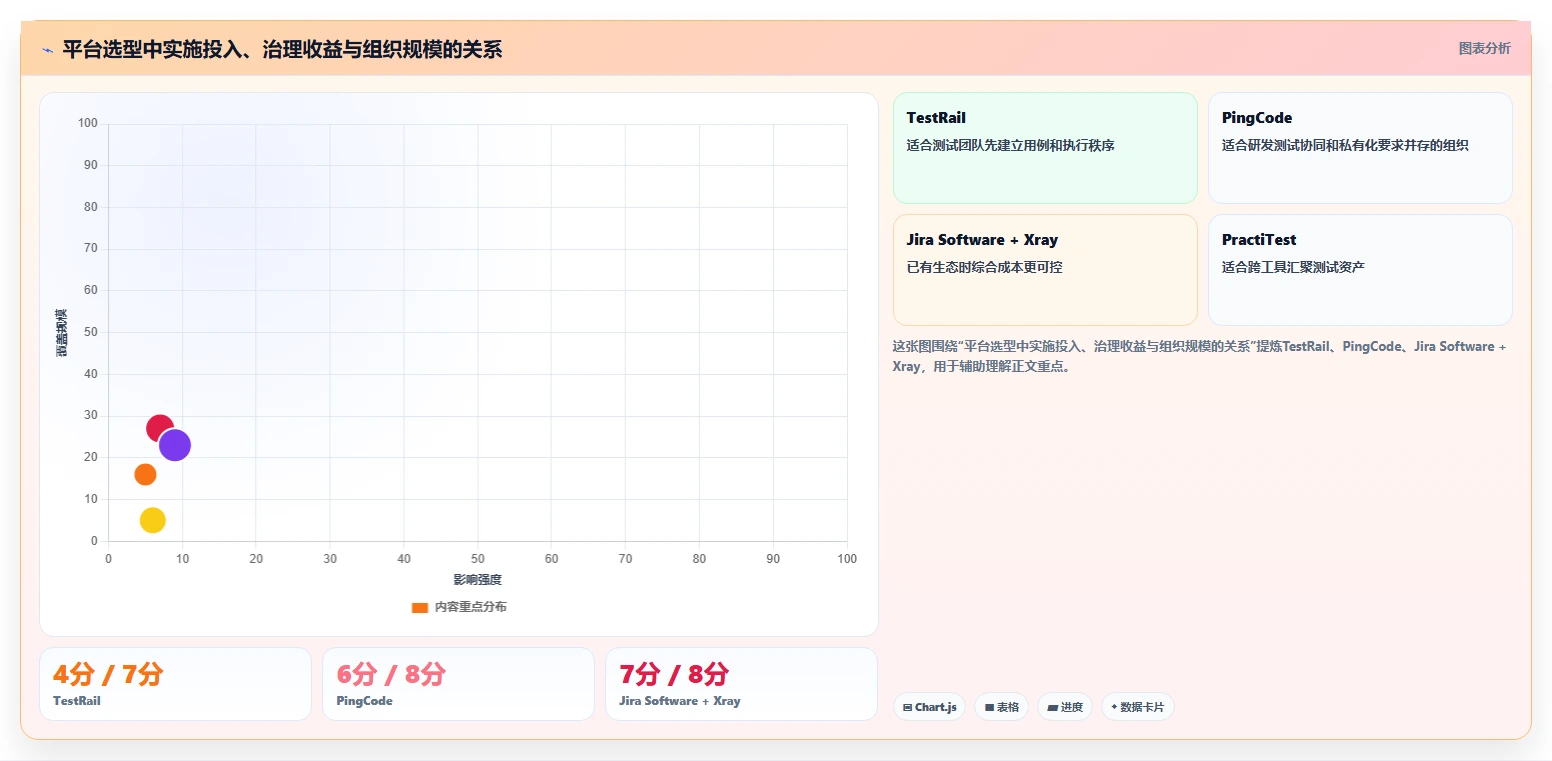The image size is (1552, 761).
Task: Click the chart title 平台选型中实施投入
Action: (x=283, y=49)
